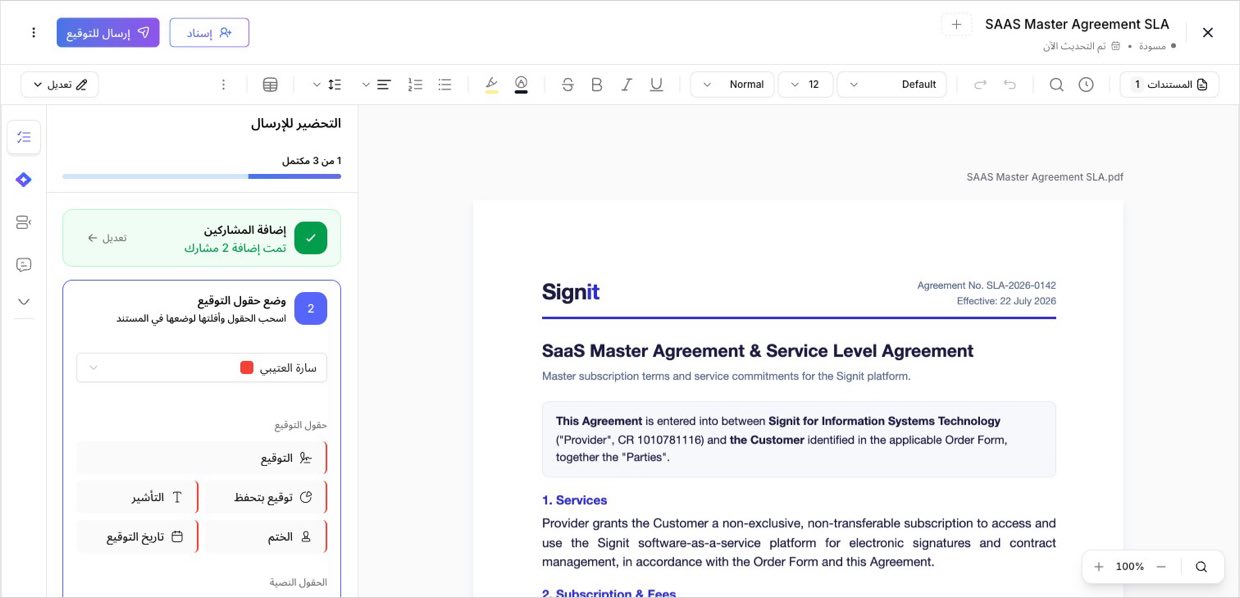Insert a numbered list
The image size is (1240, 598).
(x=416, y=85)
